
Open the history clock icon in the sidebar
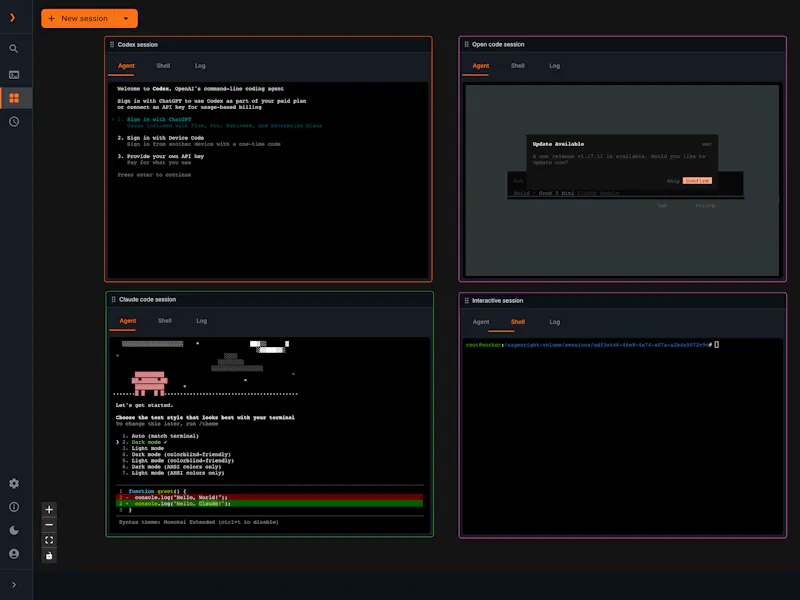pos(14,122)
